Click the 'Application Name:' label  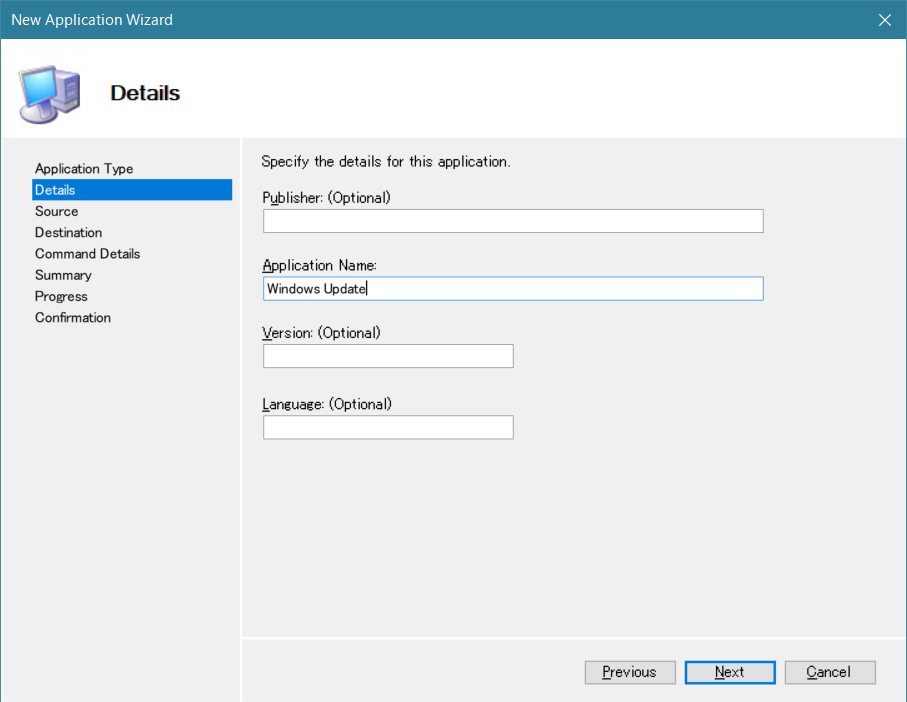tap(319, 265)
